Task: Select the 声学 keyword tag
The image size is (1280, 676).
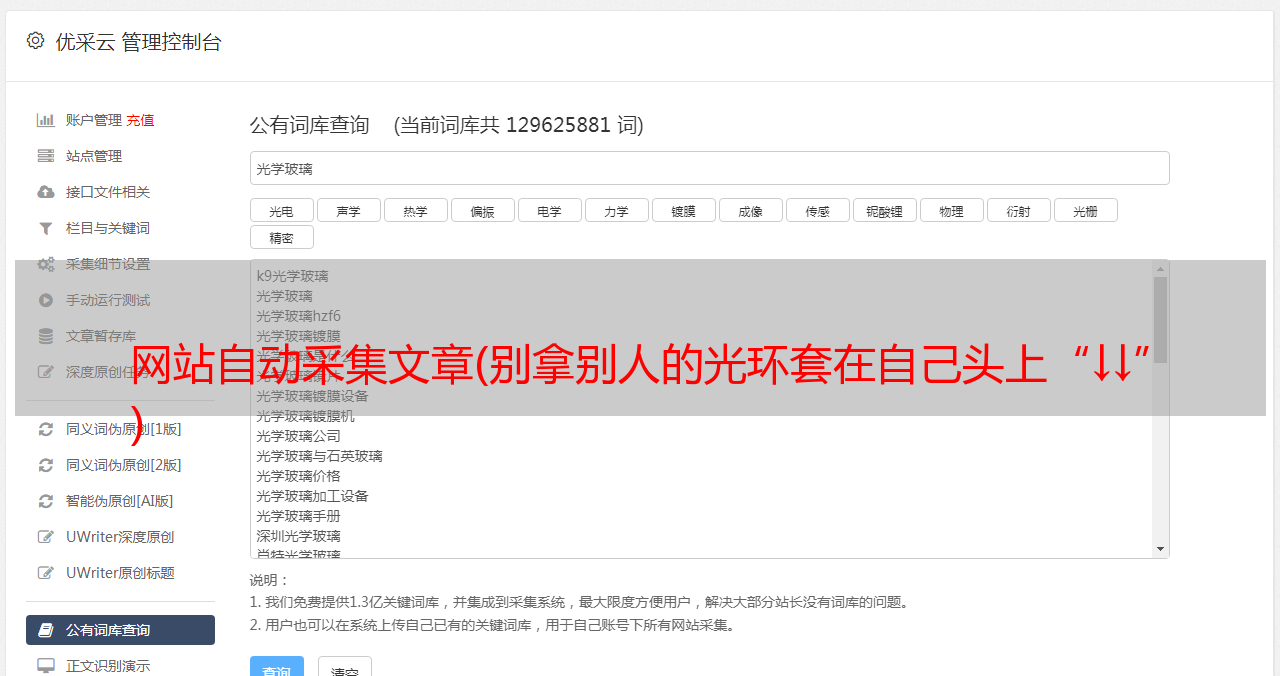Action: [x=348, y=210]
